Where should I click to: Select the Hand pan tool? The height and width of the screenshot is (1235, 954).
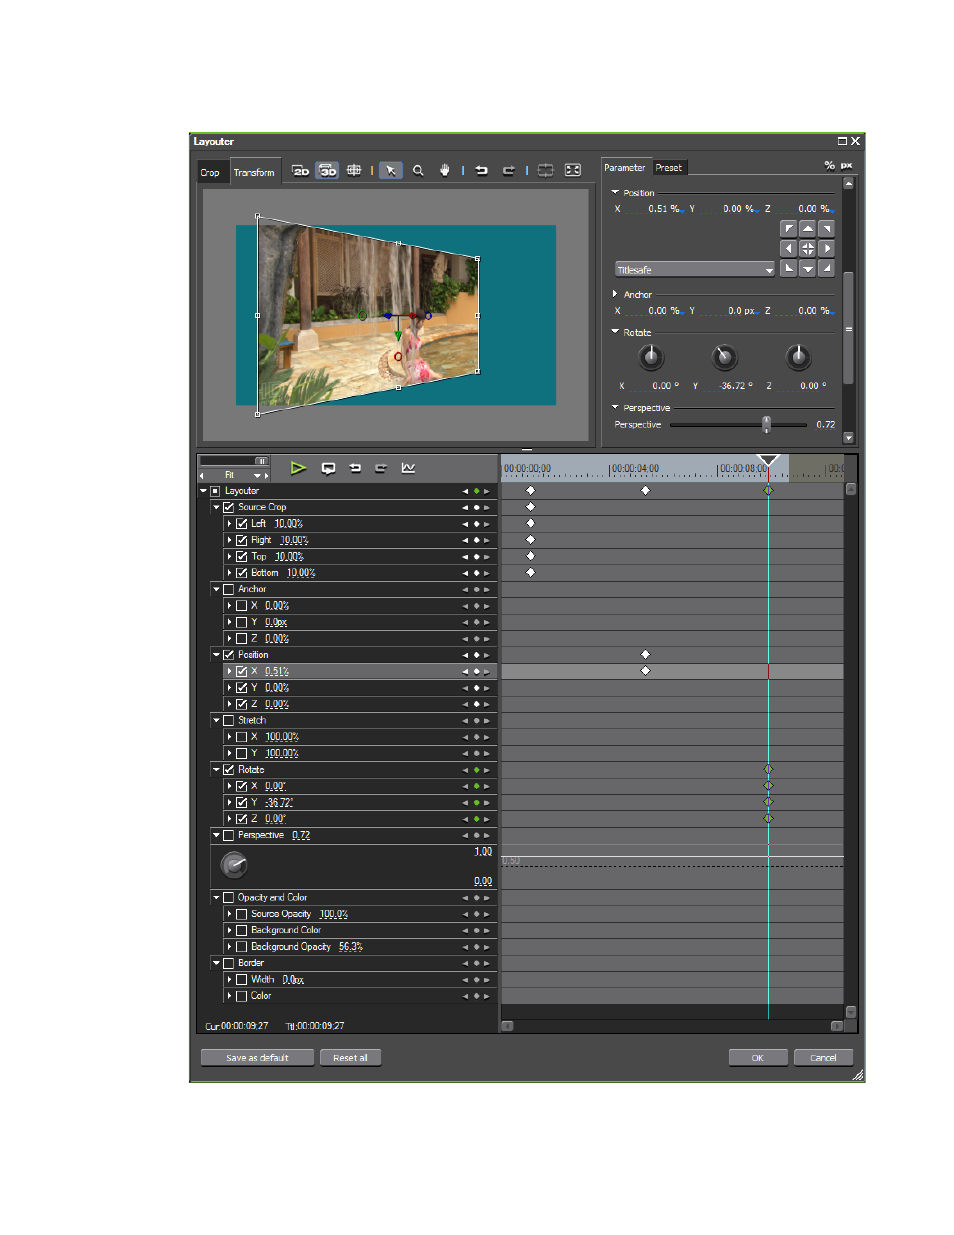(445, 171)
